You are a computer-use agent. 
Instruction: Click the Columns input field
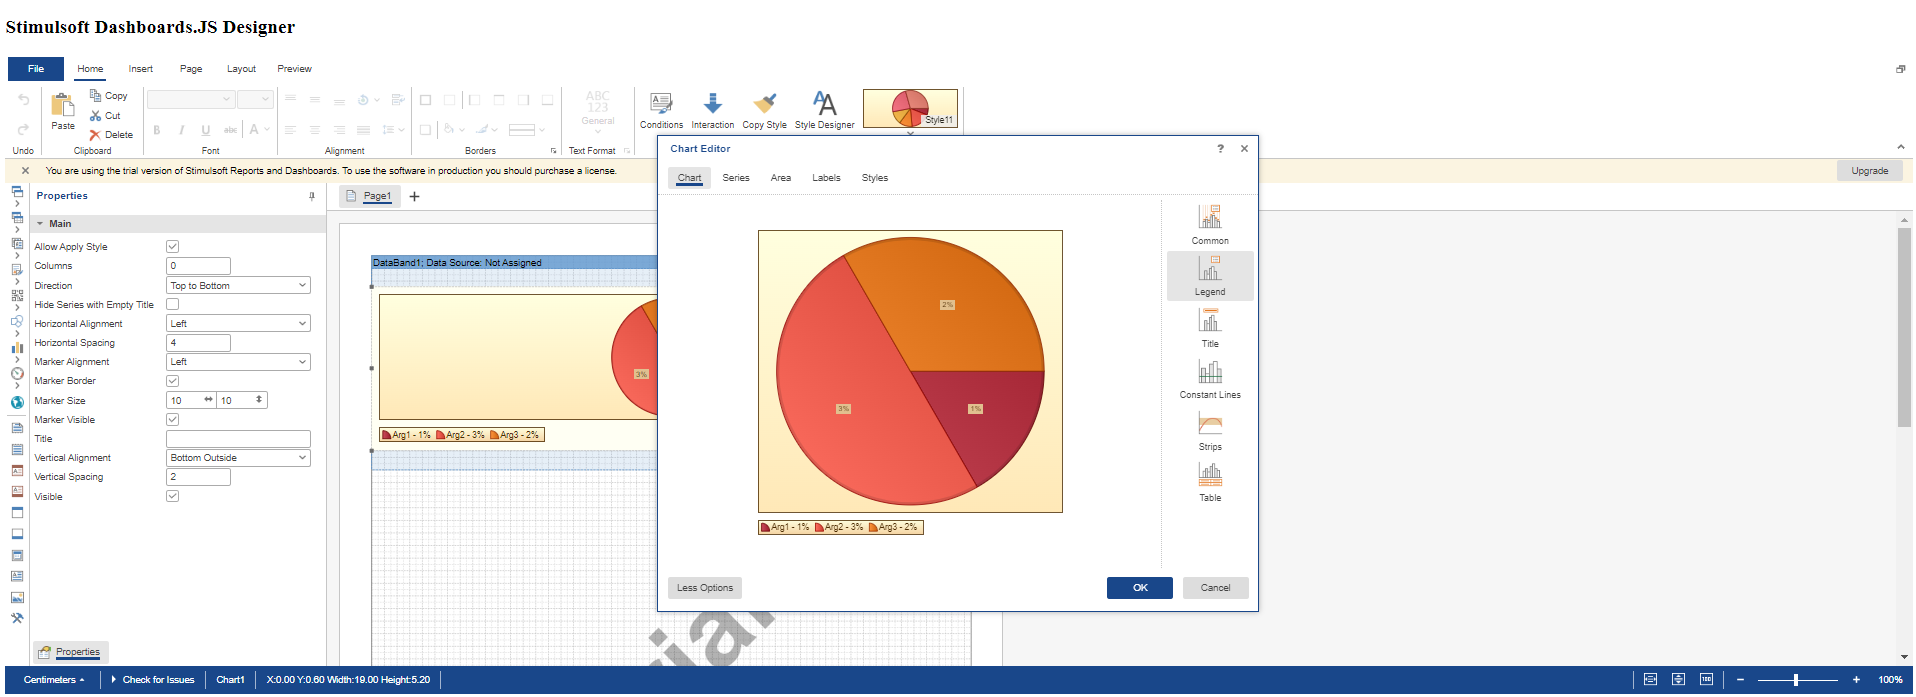pyautogui.click(x=198, y=266)
